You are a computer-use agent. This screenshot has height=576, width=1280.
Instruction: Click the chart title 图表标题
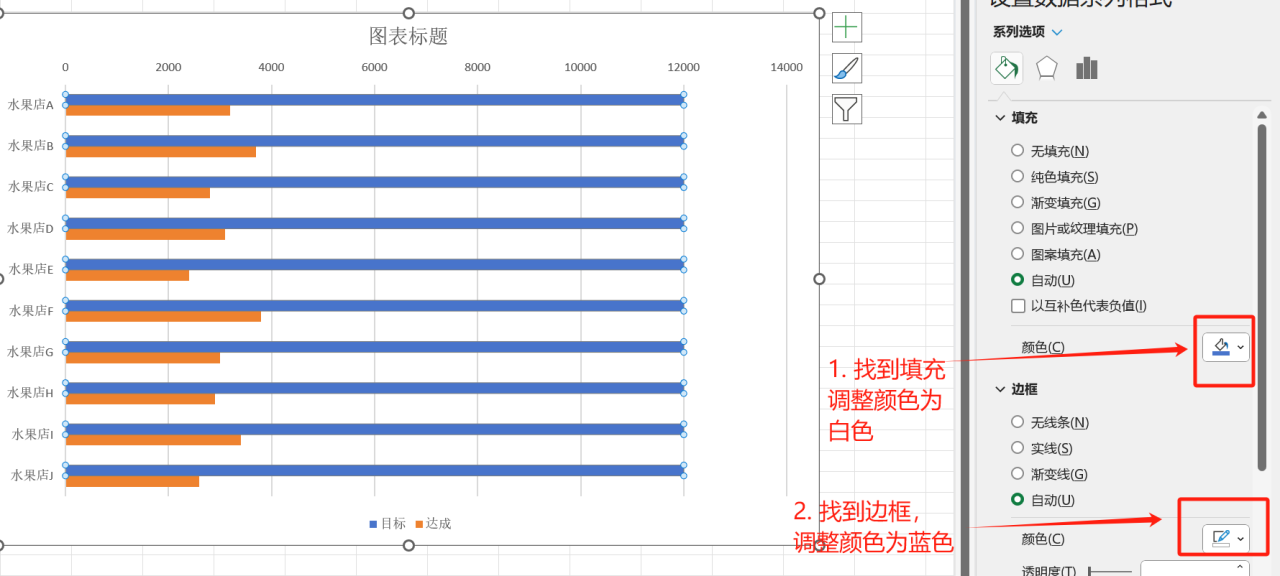[408, 36]
